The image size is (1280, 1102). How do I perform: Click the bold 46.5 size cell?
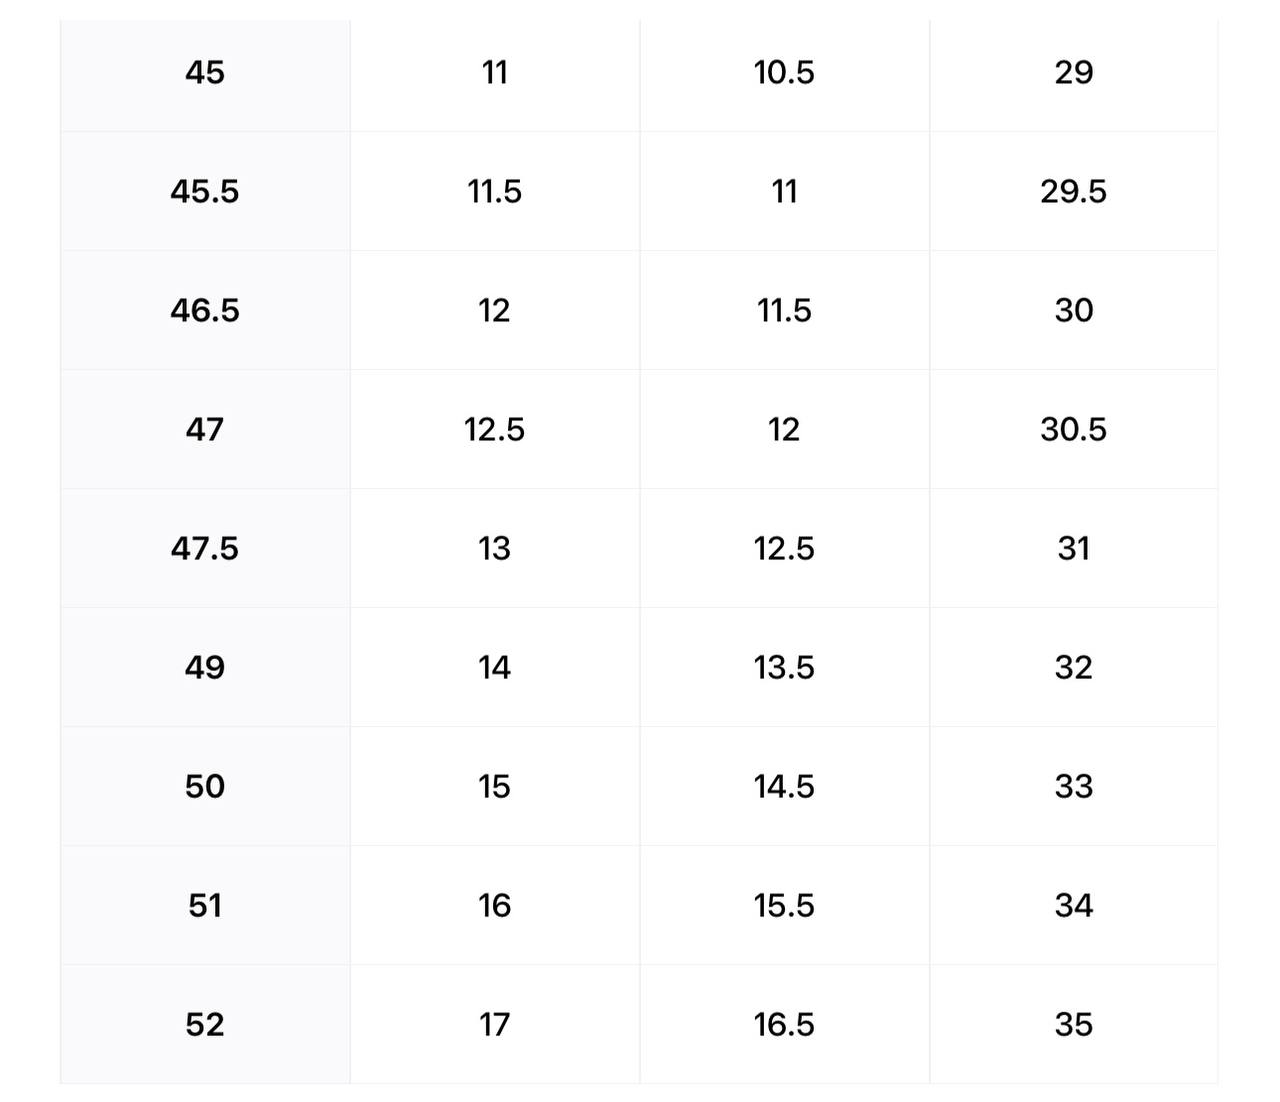tap(205, 310)
